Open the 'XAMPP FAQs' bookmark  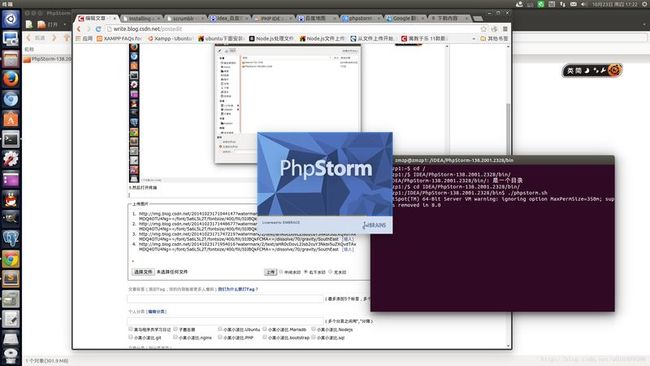tap(119, 39)
